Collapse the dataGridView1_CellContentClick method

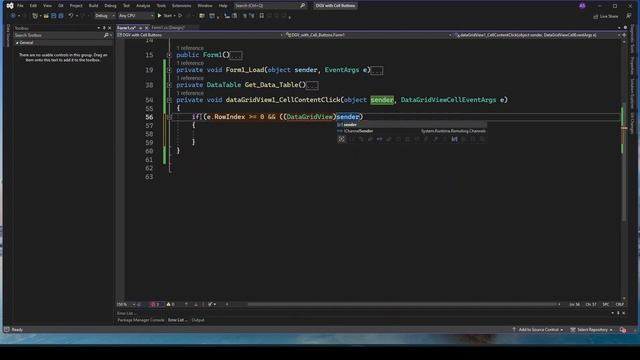[169, 100]
